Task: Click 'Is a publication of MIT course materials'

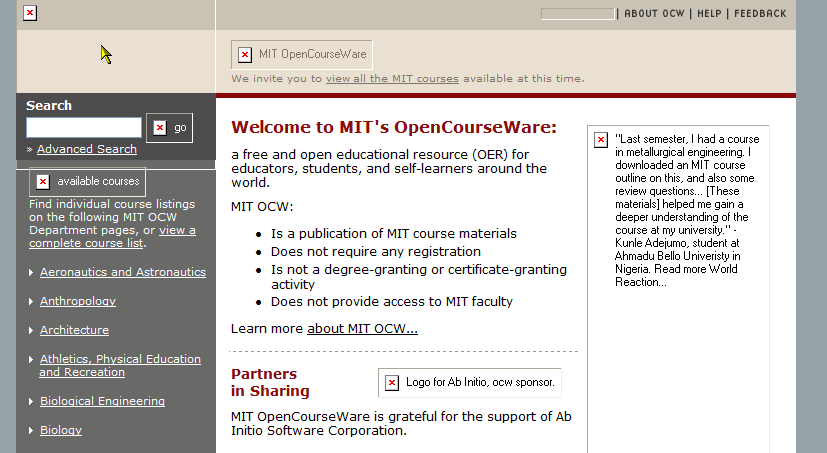Action: (x=393, y=234)
